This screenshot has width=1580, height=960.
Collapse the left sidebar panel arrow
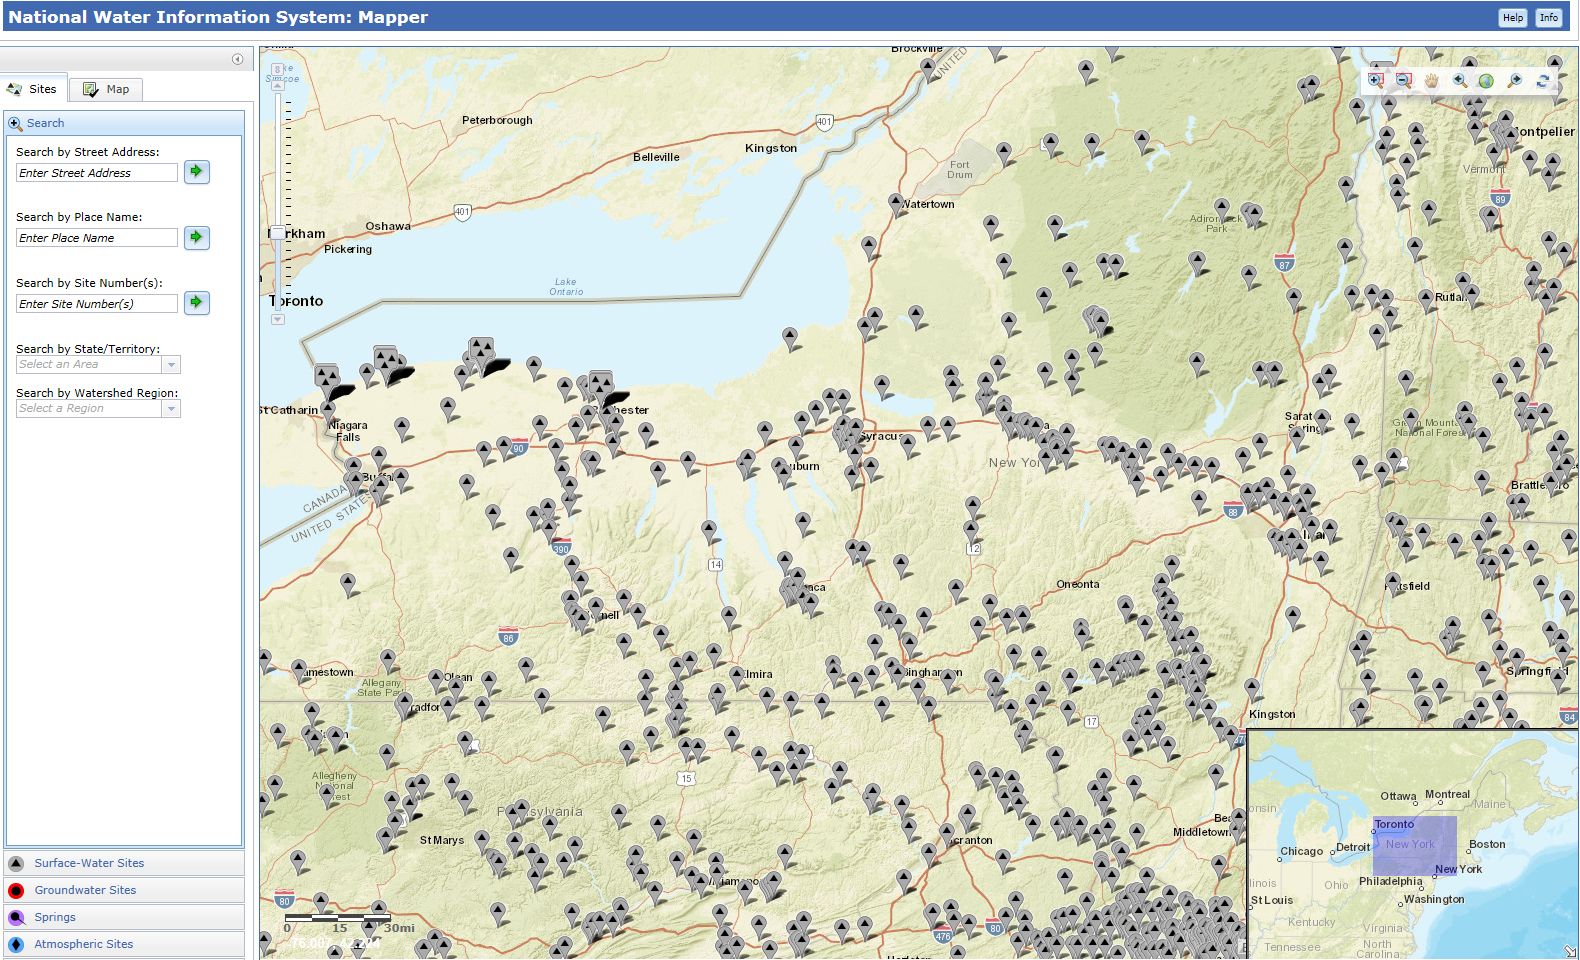237,59
